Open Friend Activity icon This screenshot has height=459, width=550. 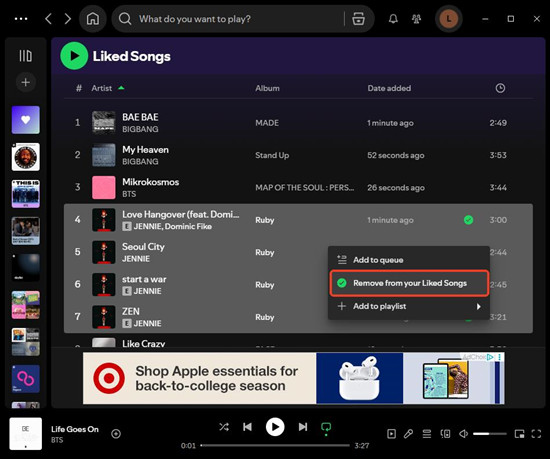tap(416, 19)
